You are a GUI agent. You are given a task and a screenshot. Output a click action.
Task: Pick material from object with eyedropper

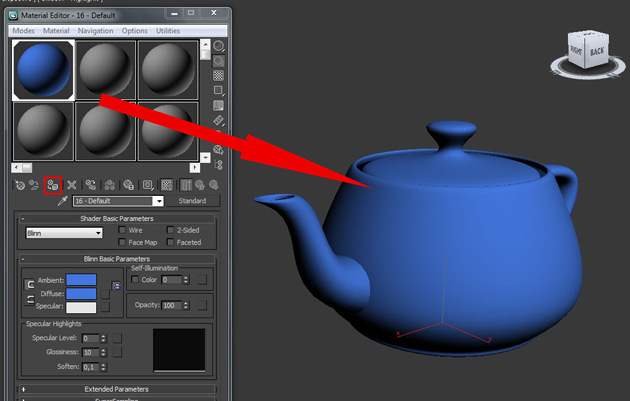62,201
